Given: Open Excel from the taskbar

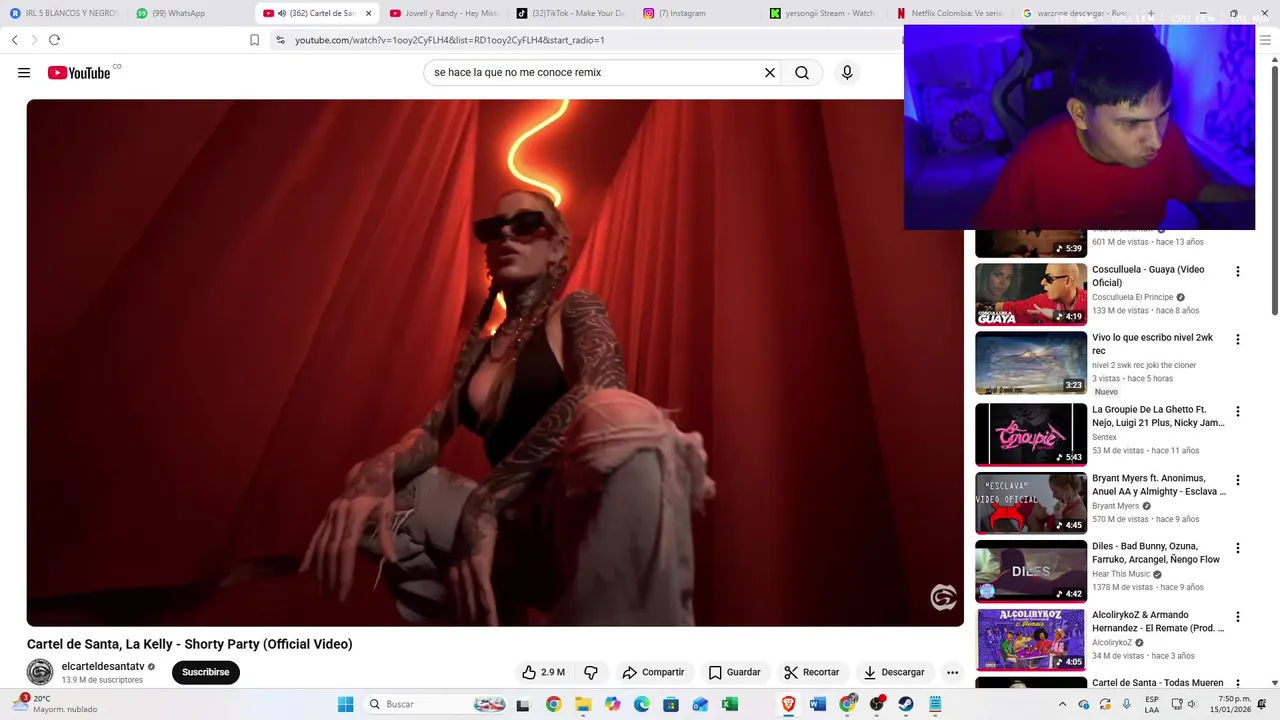Looking at the screenshot, I should 730,704.
